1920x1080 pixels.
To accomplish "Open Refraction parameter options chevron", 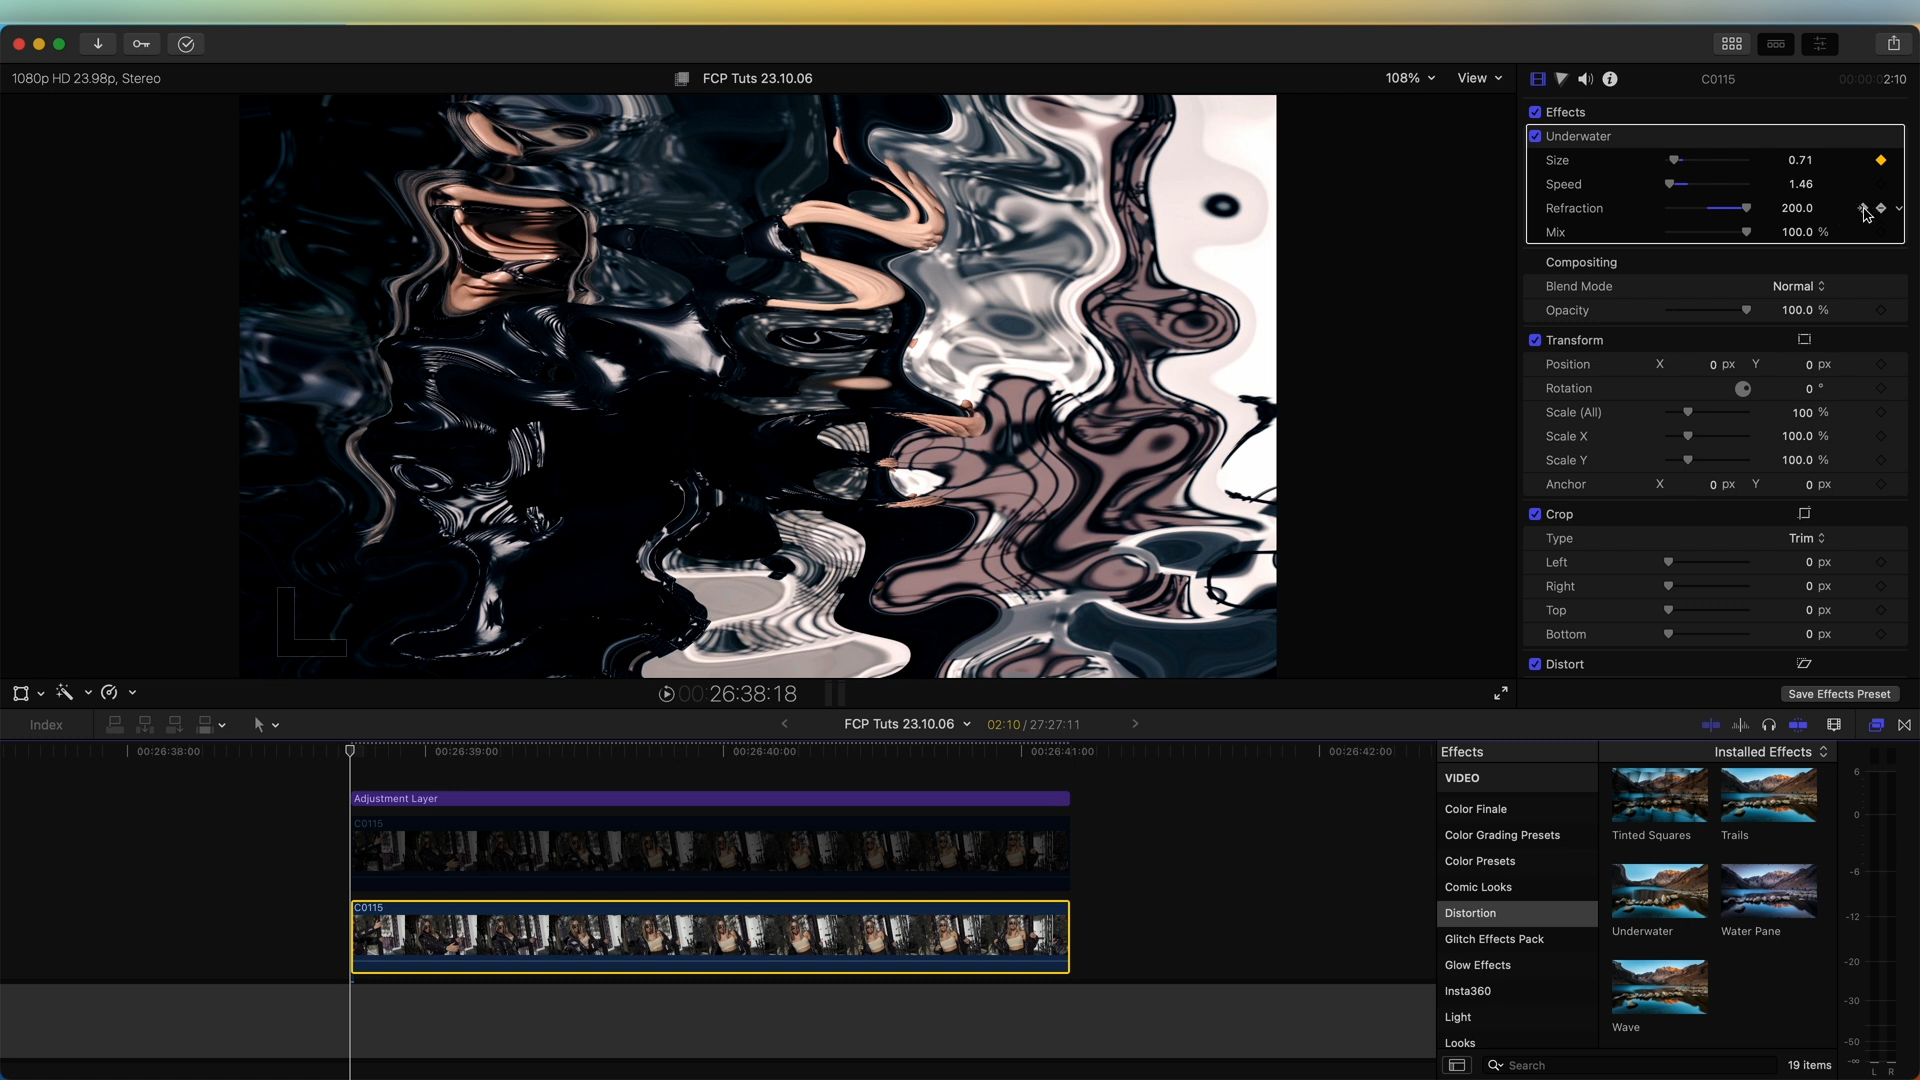I will (1899, 208).
